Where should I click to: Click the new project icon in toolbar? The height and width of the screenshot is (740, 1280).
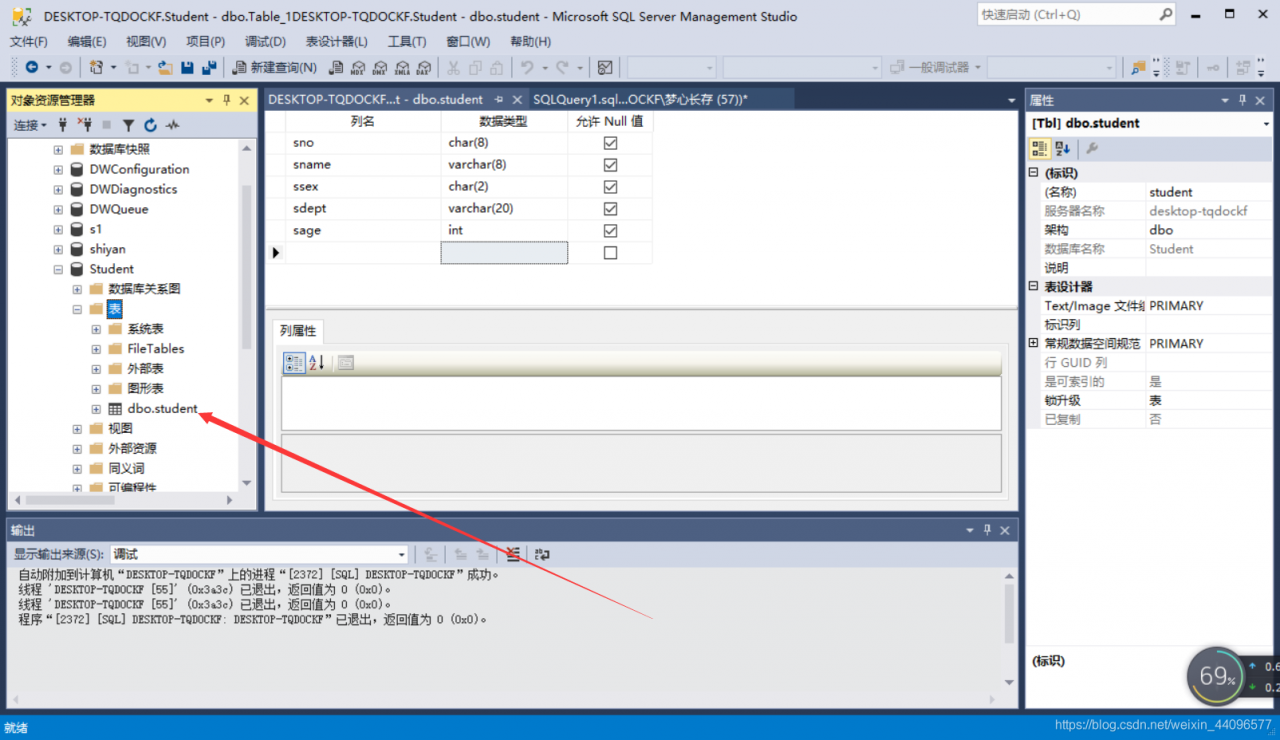(97, 67)
